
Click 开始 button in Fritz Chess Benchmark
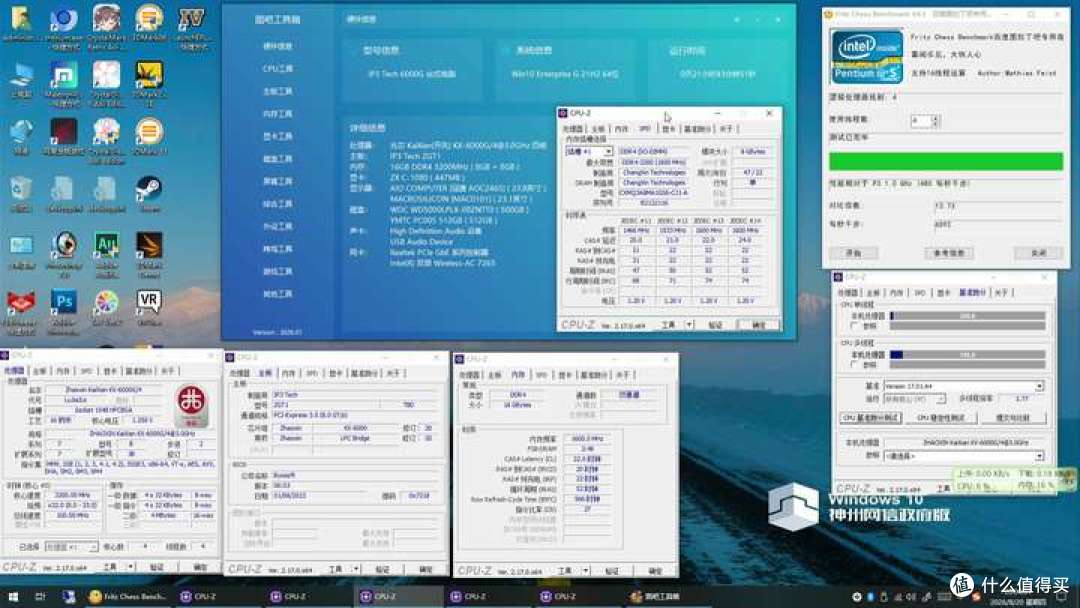point(853,253)
